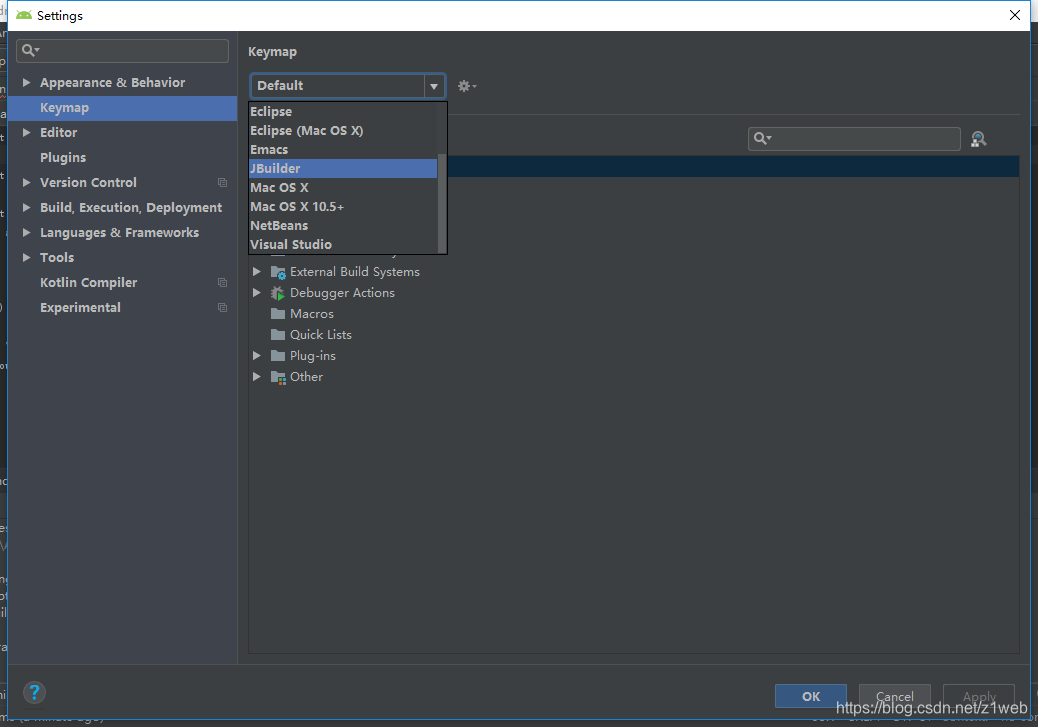Open the Default keymap dropdown arrow
Image resolution: width=1038 pixels, height=727 pixels.
click(434, 86)
